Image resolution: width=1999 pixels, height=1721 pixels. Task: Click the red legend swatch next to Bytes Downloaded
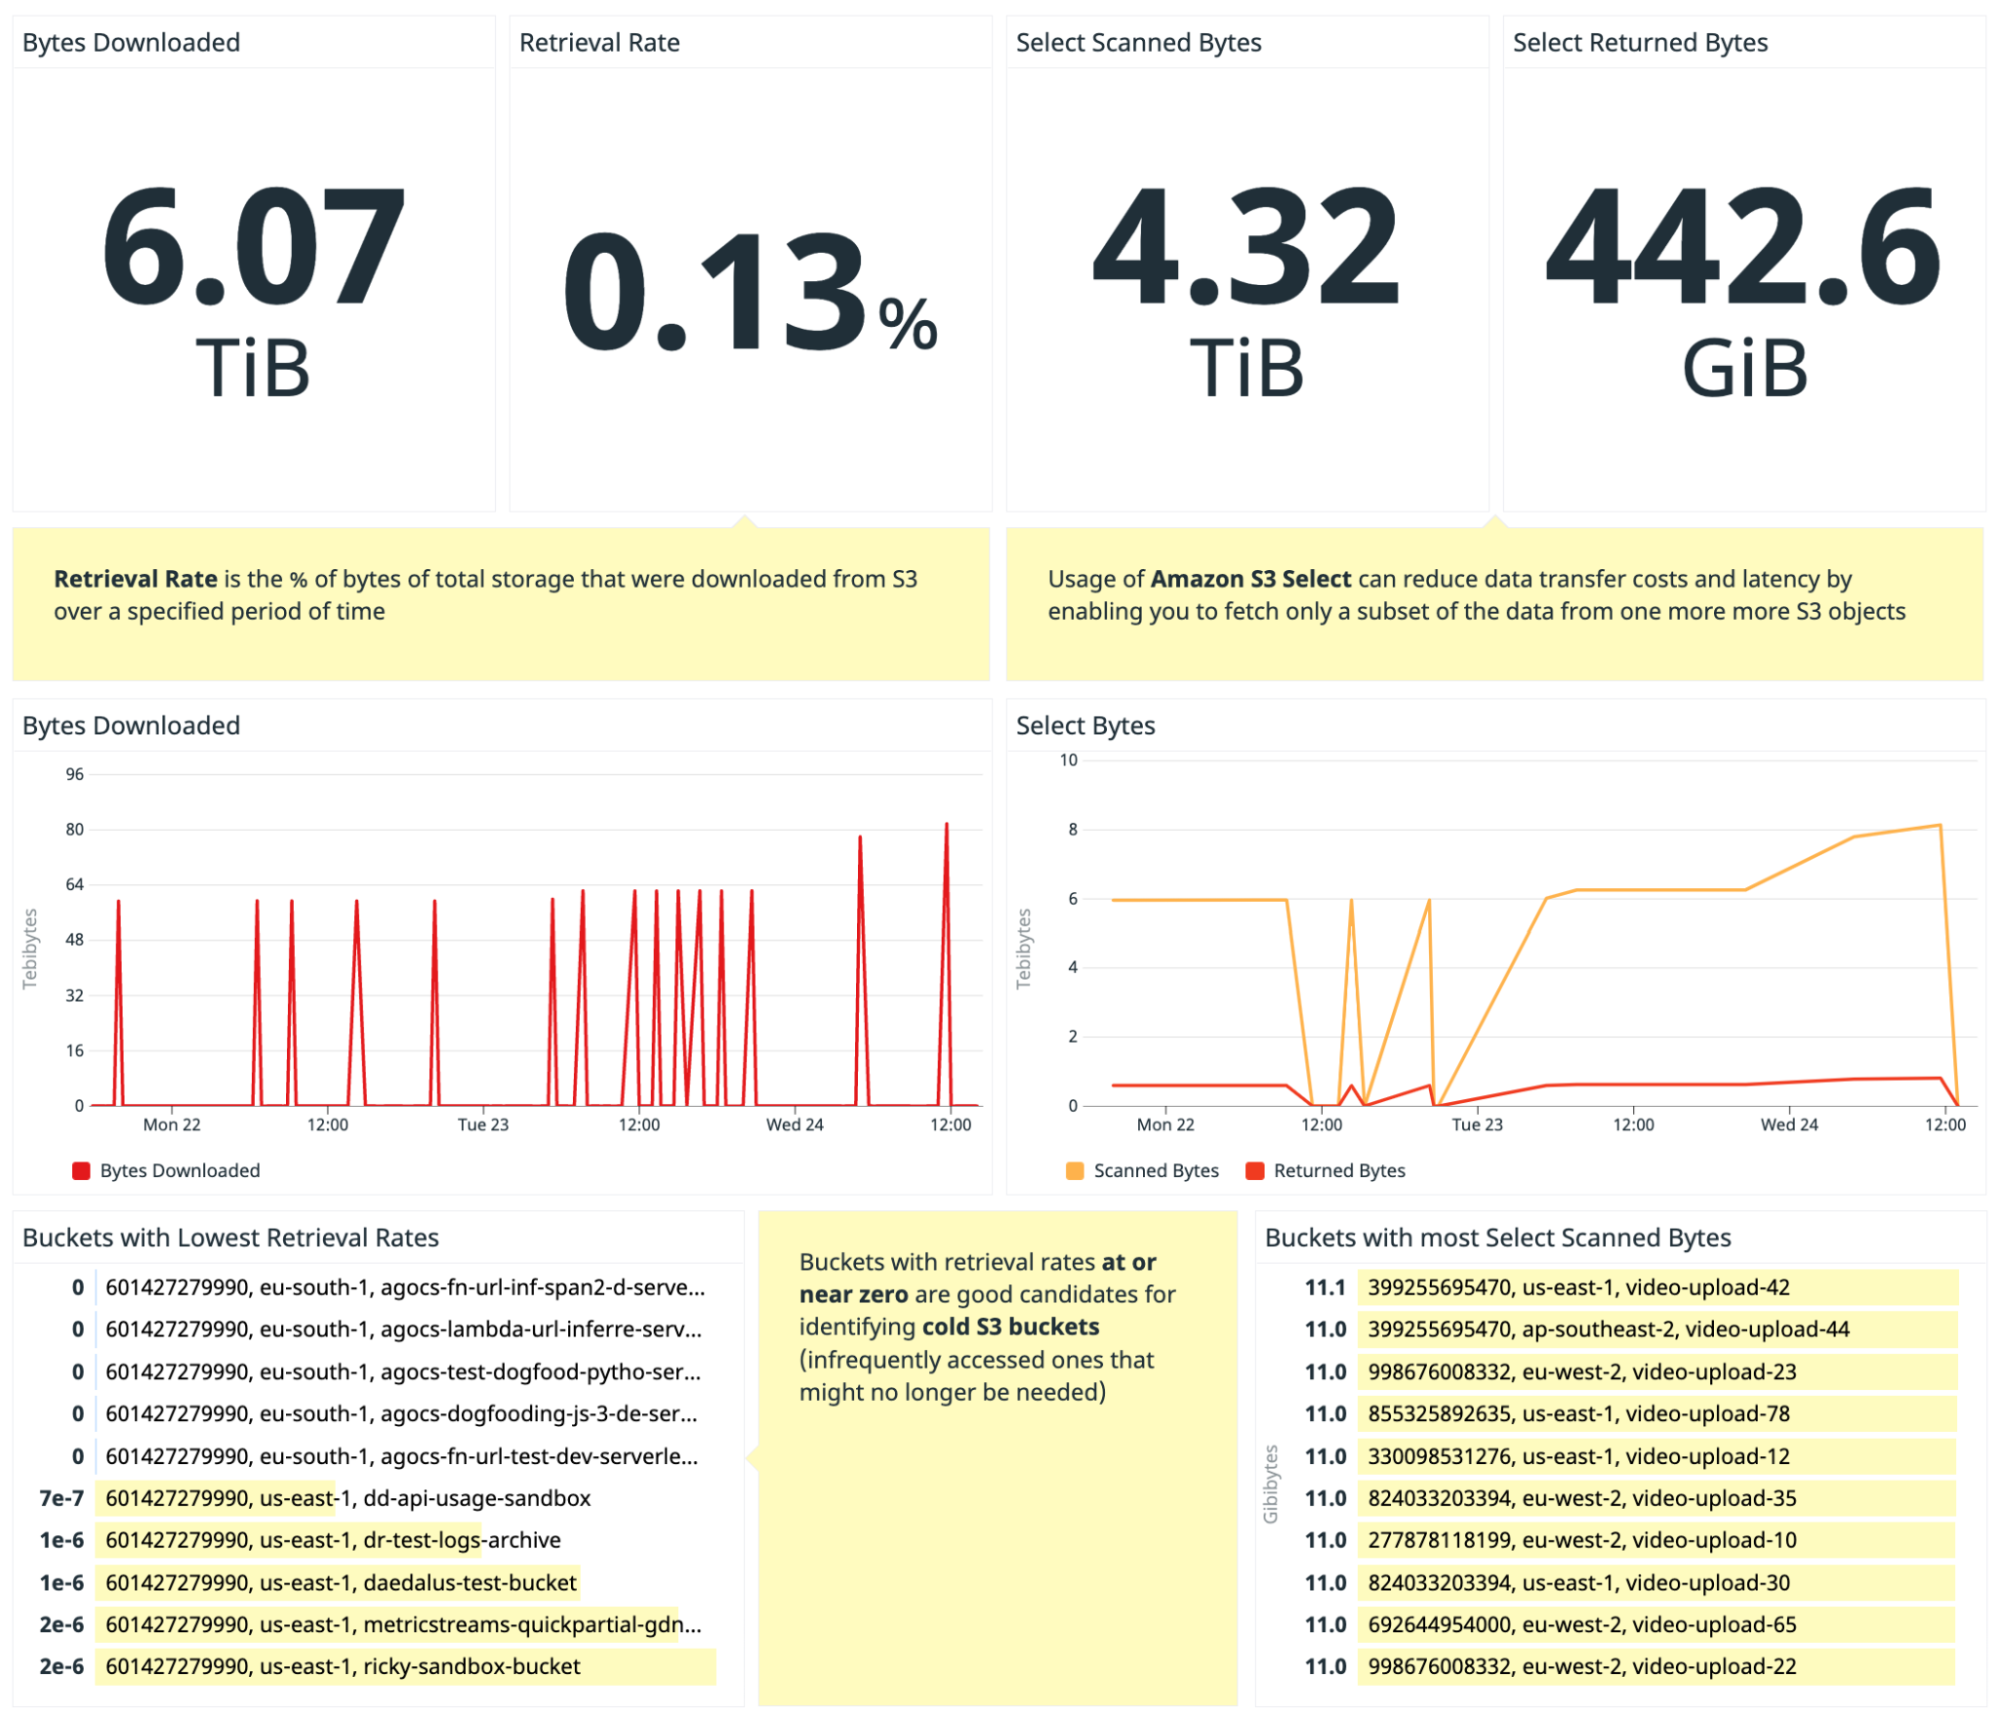pyautogui.click(x=79, y=1168)
